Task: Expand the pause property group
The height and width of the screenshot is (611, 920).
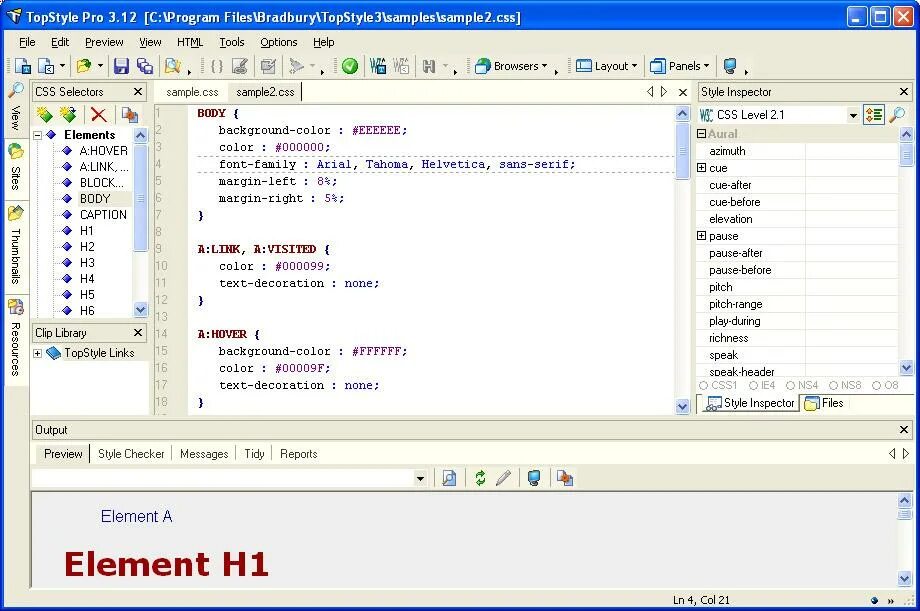Action: point(701,236)
